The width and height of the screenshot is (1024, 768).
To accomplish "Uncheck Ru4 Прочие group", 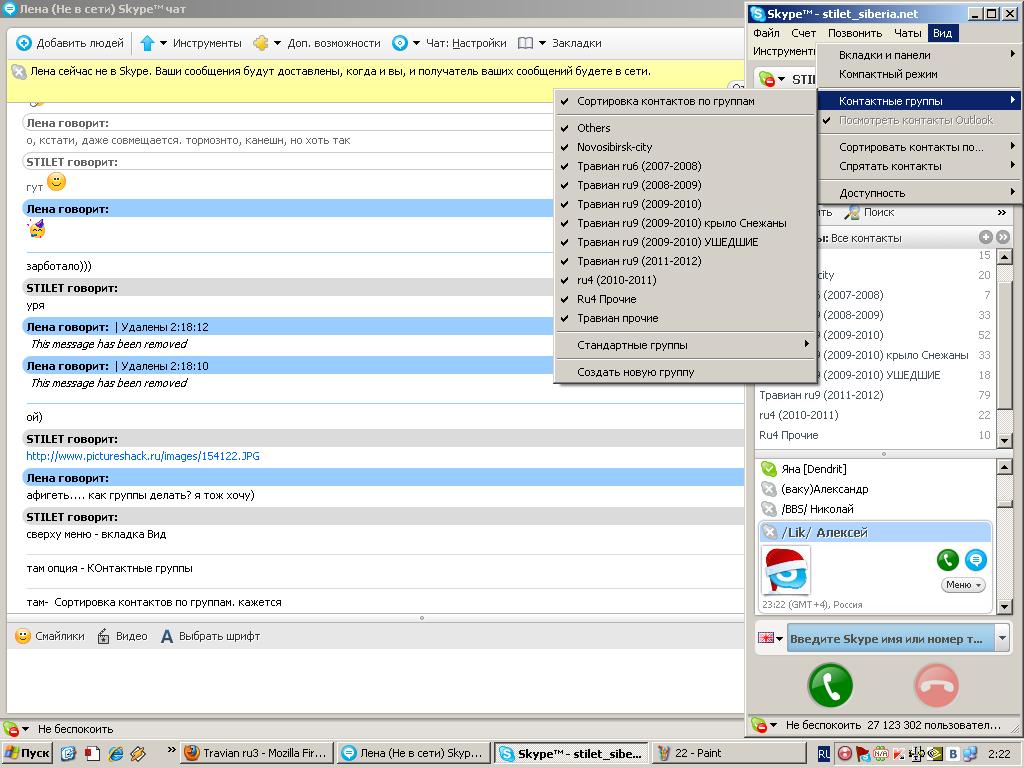I will (684, 298).
